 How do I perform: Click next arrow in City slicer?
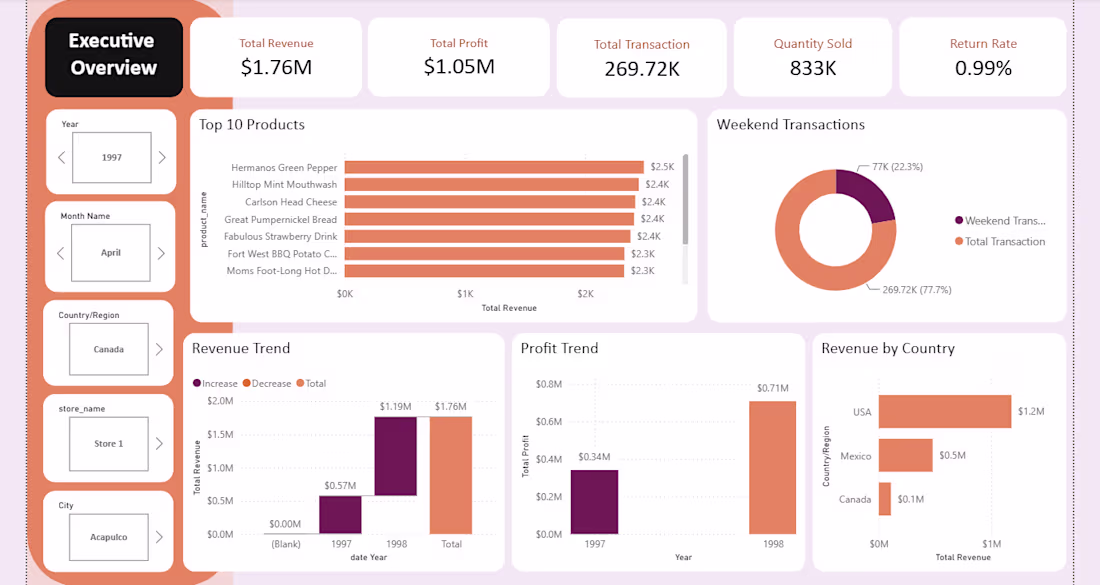(x=159, y=537)
